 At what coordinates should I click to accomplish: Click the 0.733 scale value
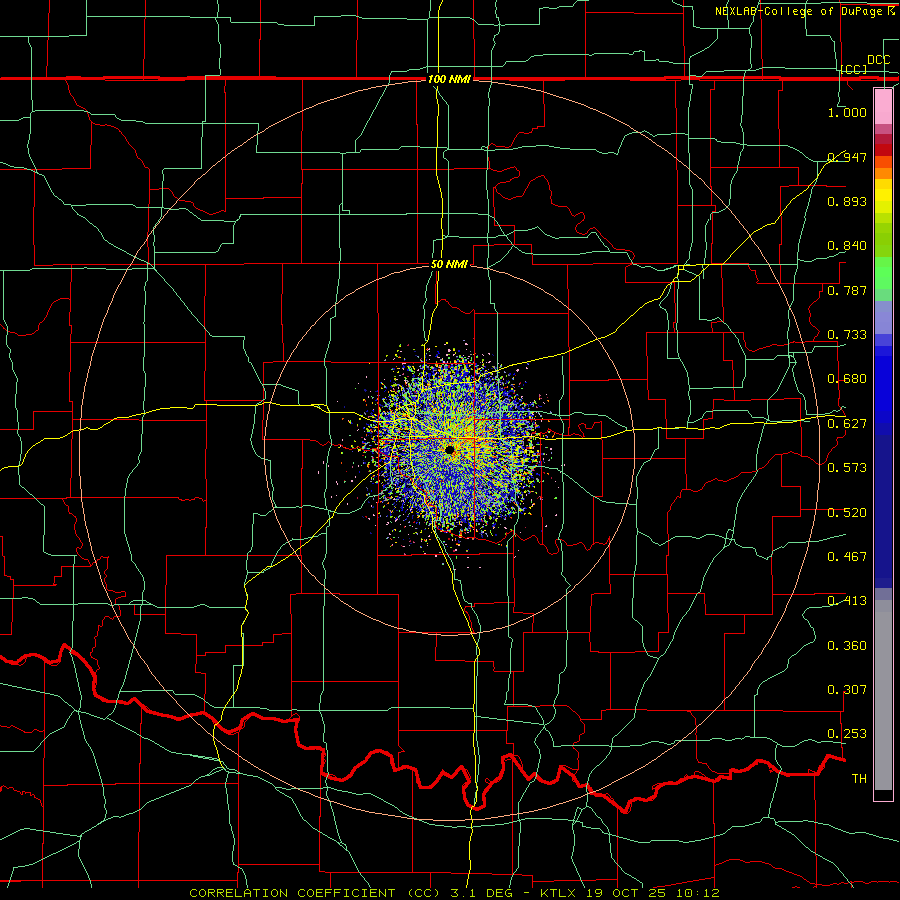[x=847, y=335]
